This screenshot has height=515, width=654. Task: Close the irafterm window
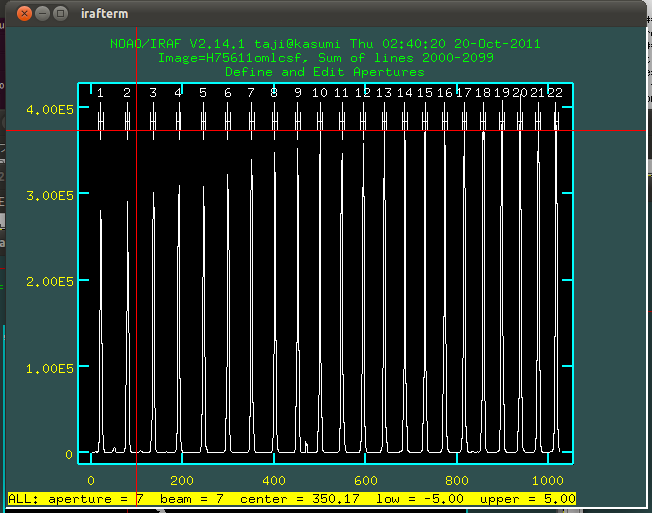(x=25, y=14)
